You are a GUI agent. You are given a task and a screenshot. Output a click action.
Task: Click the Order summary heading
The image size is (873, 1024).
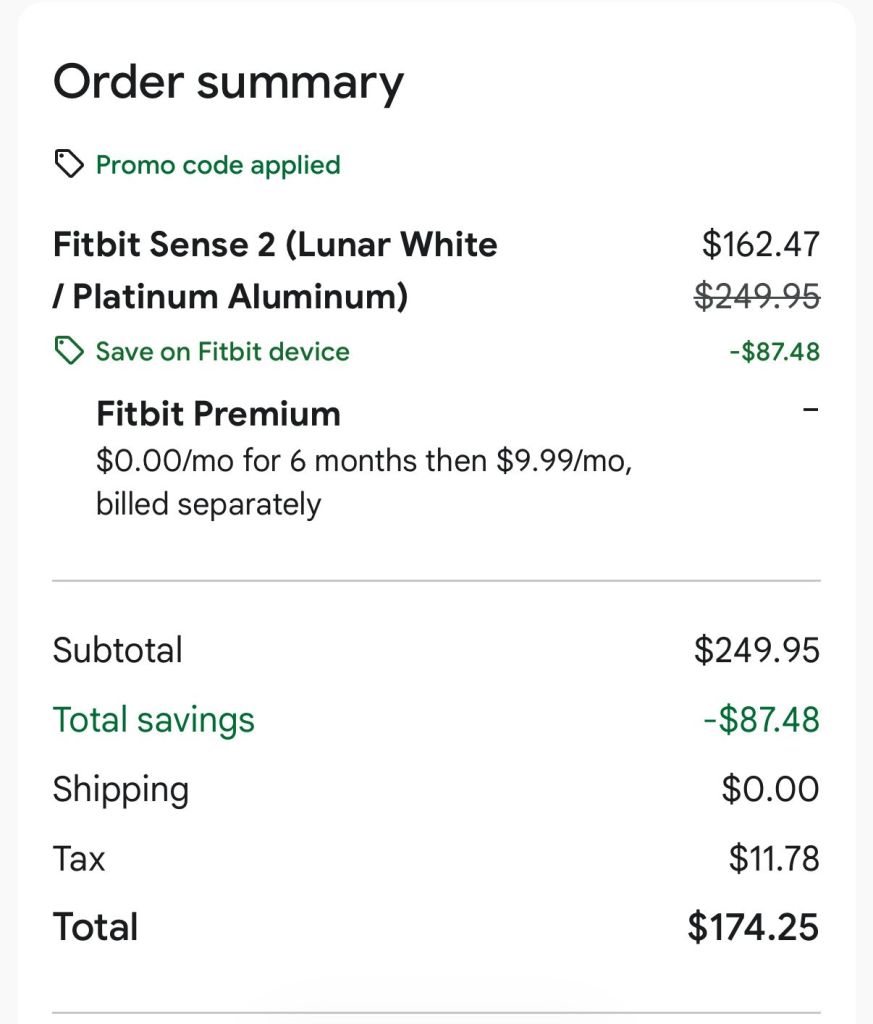click(x=228, y=82)
